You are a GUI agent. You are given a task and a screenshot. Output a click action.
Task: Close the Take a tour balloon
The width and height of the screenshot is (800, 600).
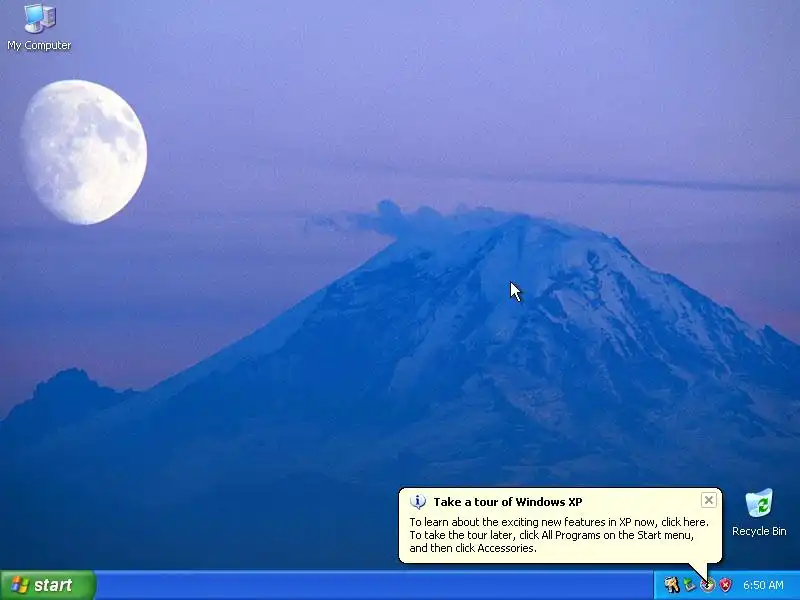(x=708, y=501)
